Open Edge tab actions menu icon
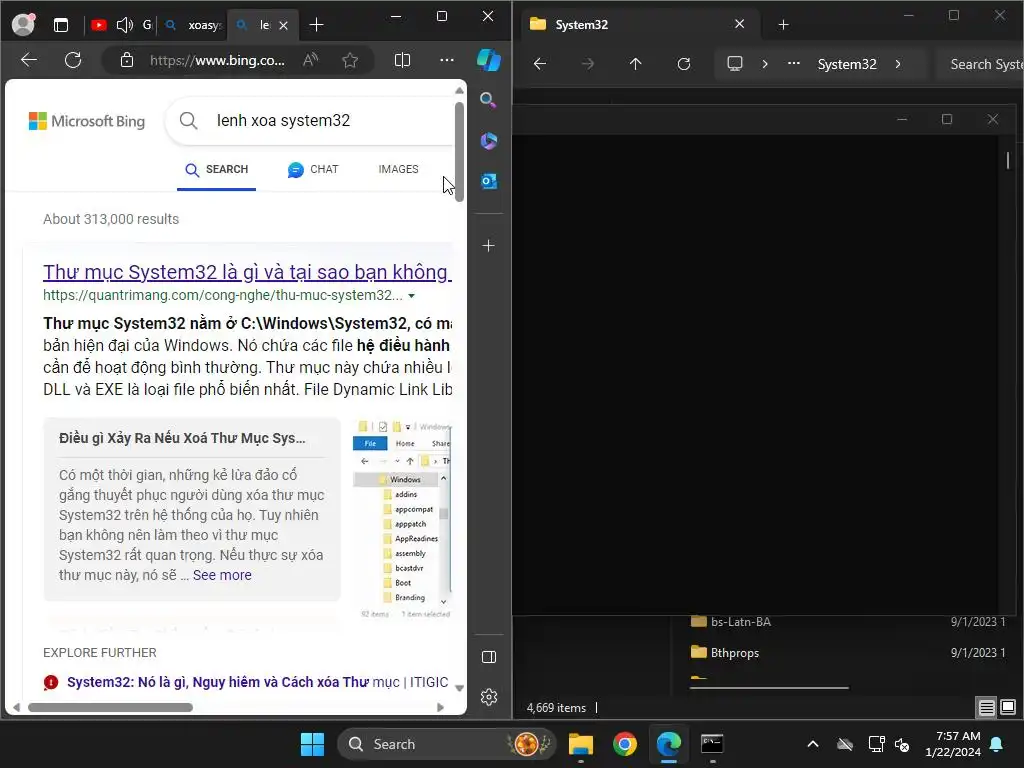This screenshot has height=768, width=1024. (x=61, y=25)
